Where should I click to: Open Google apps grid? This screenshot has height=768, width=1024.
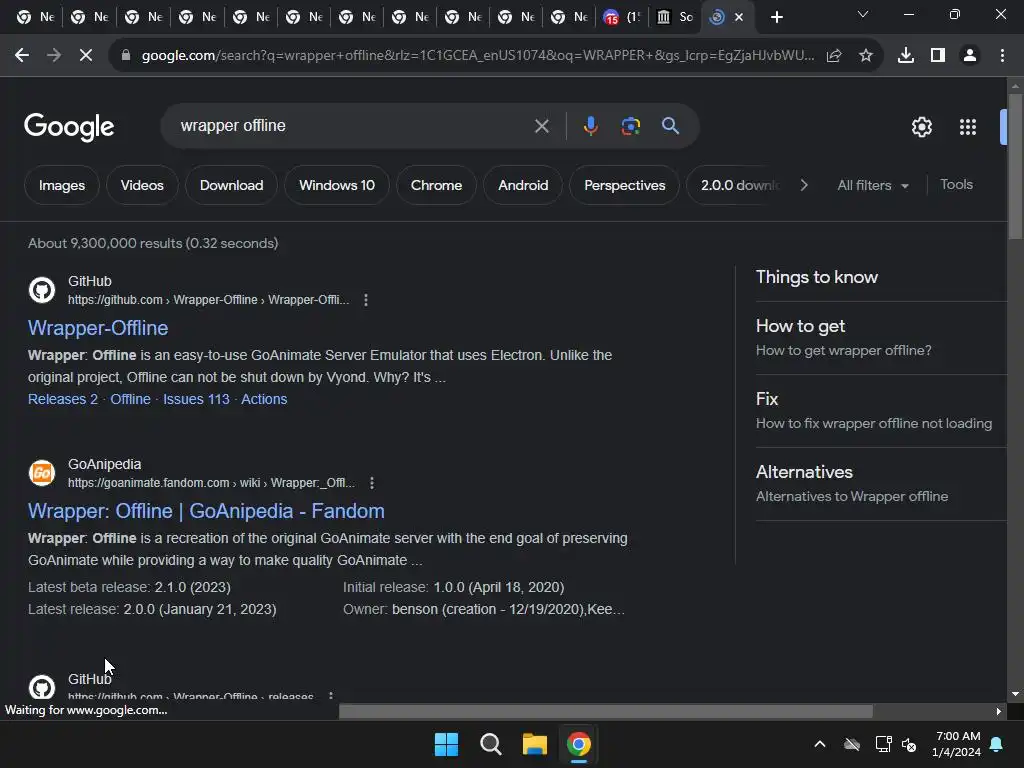967,127
